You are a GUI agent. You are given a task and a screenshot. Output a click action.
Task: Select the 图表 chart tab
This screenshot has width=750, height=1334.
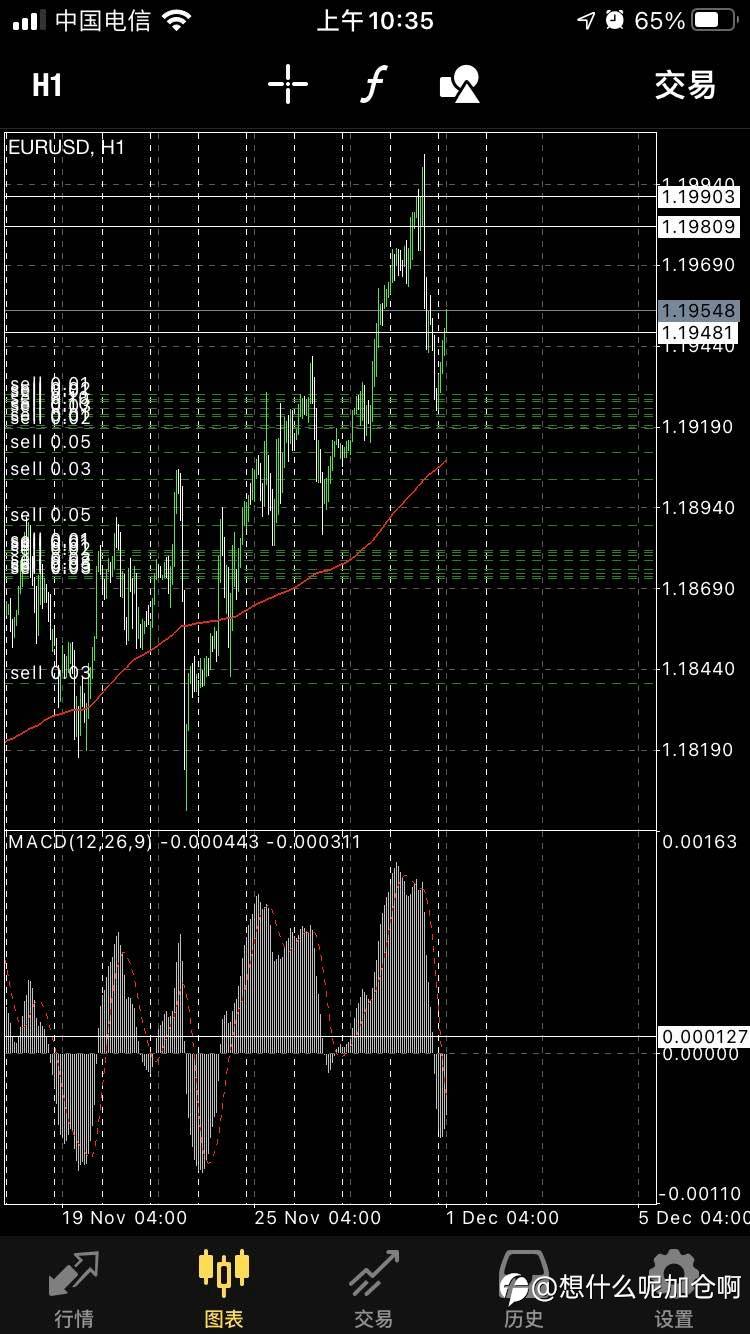[224, 1289]
